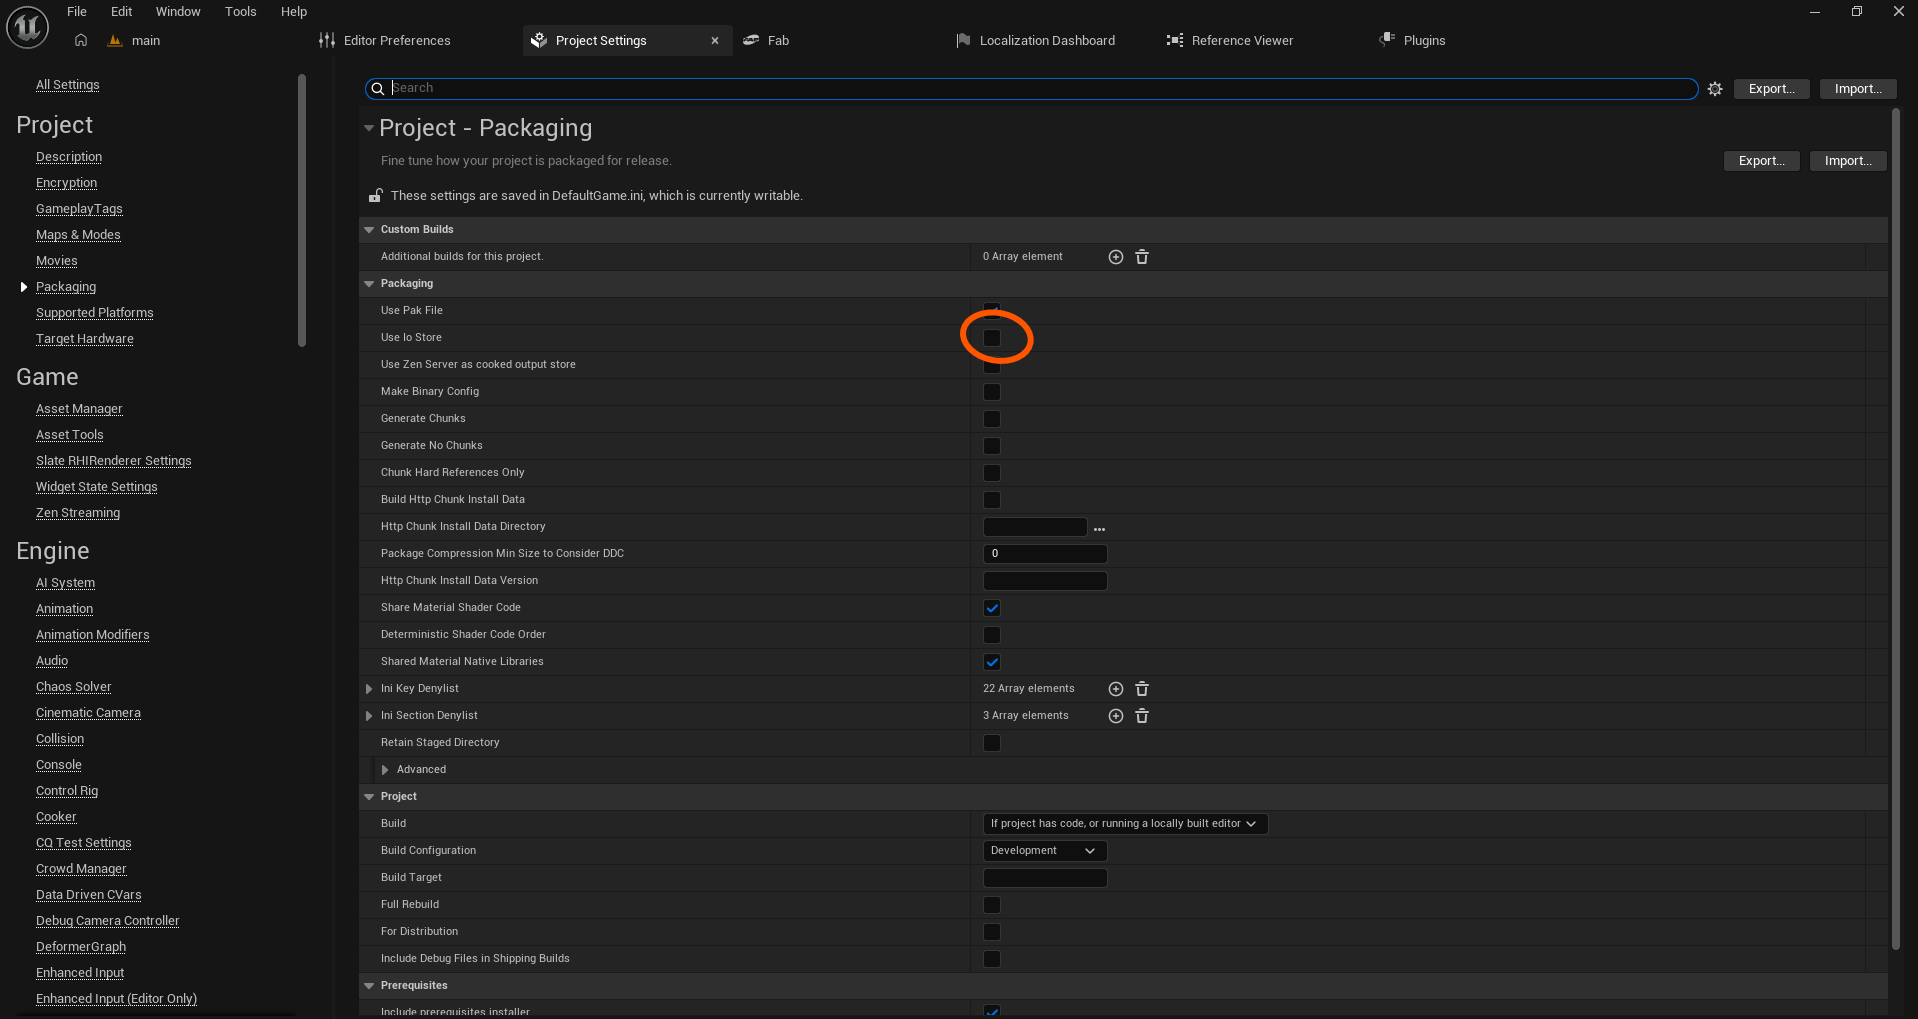Open All Settings link
This screenshot has height=1019, width=1918.
coord(68,85)
